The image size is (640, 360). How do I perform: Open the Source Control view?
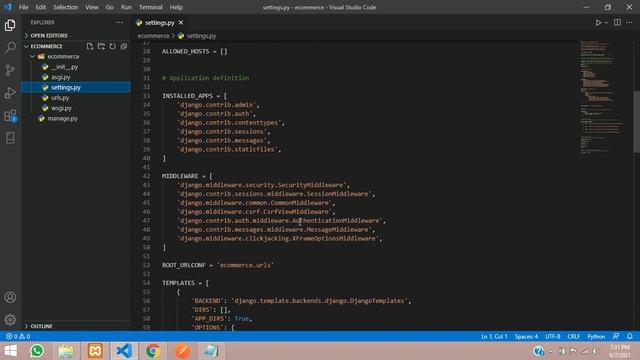pos(10,70)
